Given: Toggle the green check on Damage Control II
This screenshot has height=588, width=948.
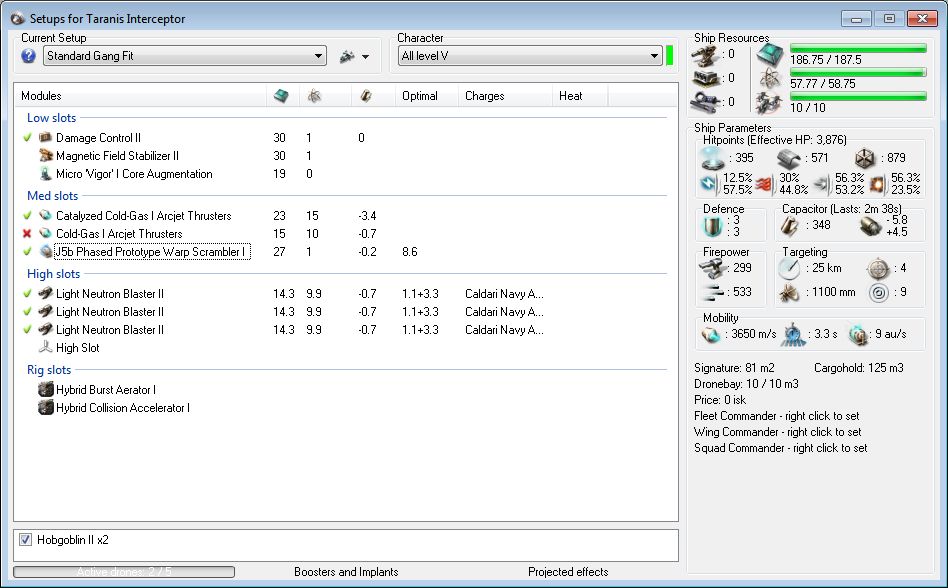Looking at the screenshot, I should (27, 138).
